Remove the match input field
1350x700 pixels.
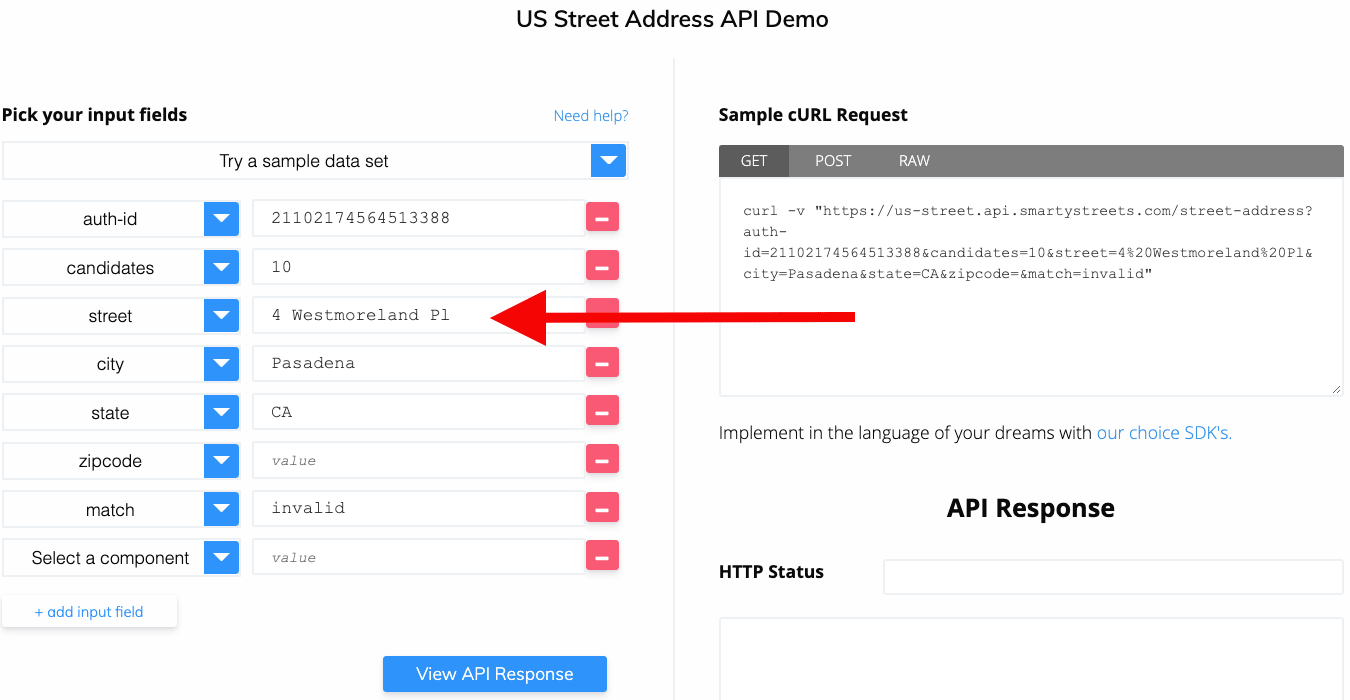(603, 507)
